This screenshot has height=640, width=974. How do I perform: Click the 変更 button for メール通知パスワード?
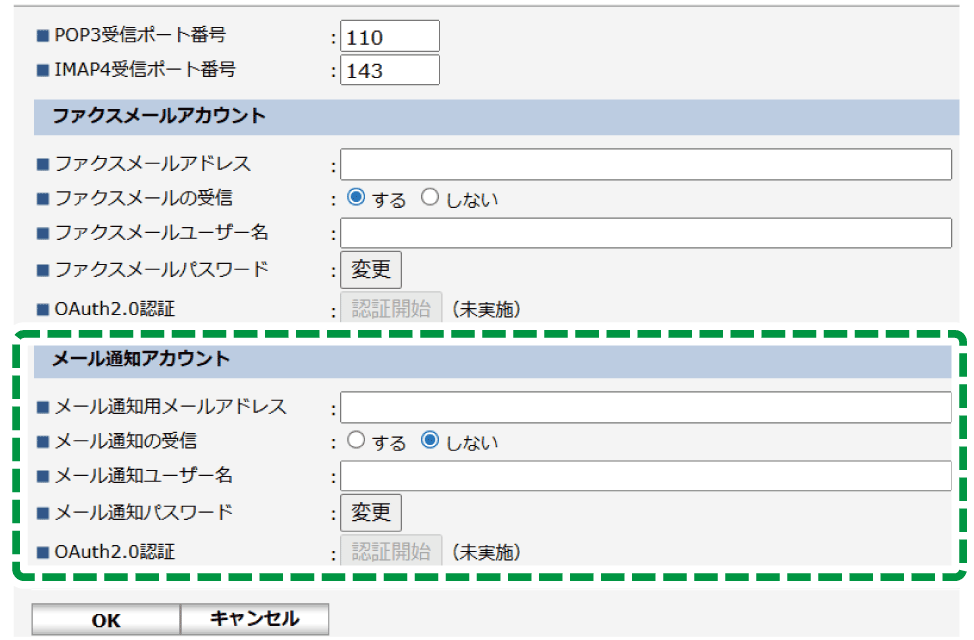tap(370, 512)
